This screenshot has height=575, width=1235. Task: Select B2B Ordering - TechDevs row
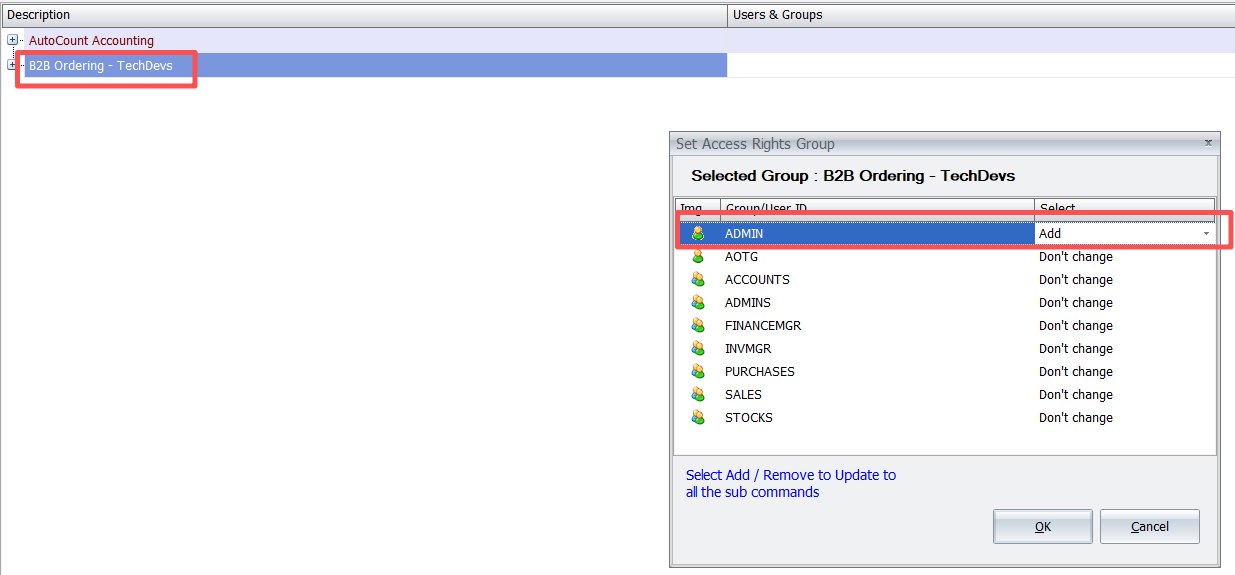[x=364, y=65]
